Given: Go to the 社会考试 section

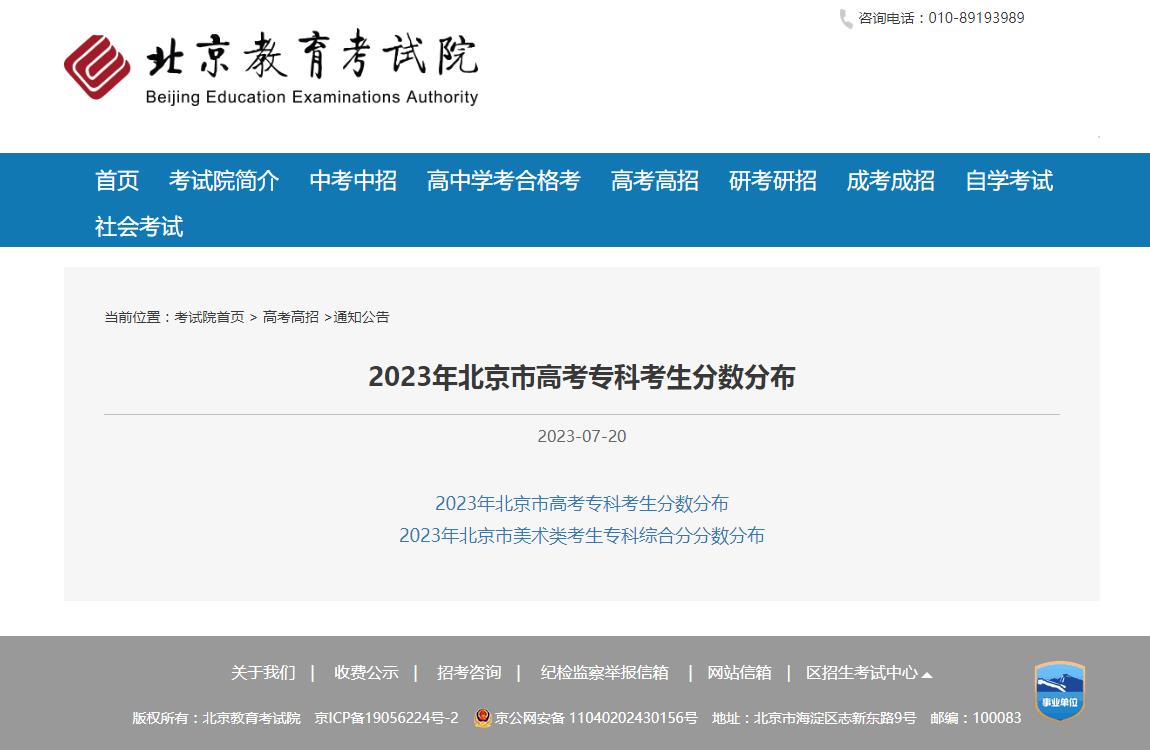Looking at the screenshot, I should (x=139, y=227).
